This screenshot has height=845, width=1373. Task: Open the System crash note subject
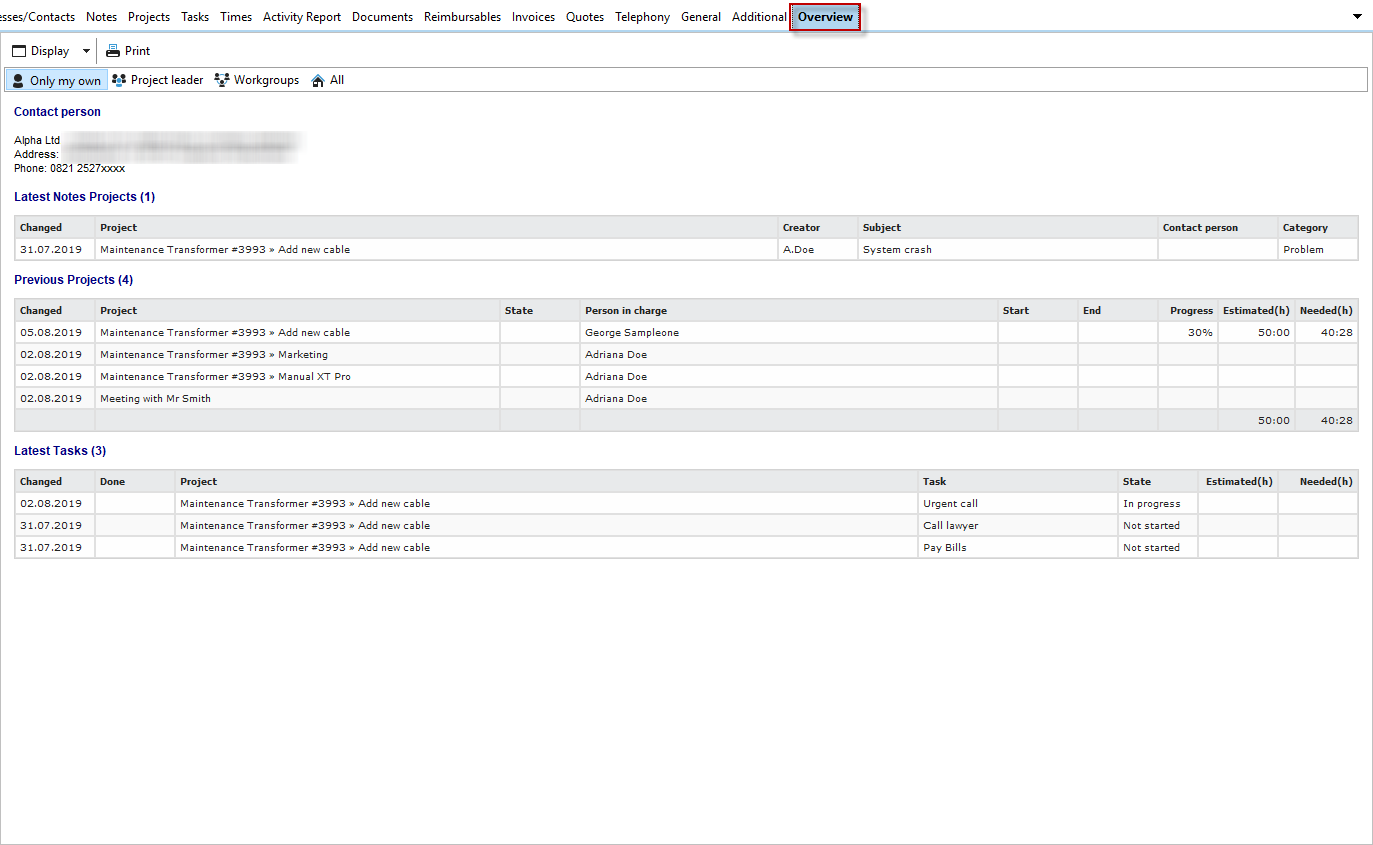click(x=897, y=249)
